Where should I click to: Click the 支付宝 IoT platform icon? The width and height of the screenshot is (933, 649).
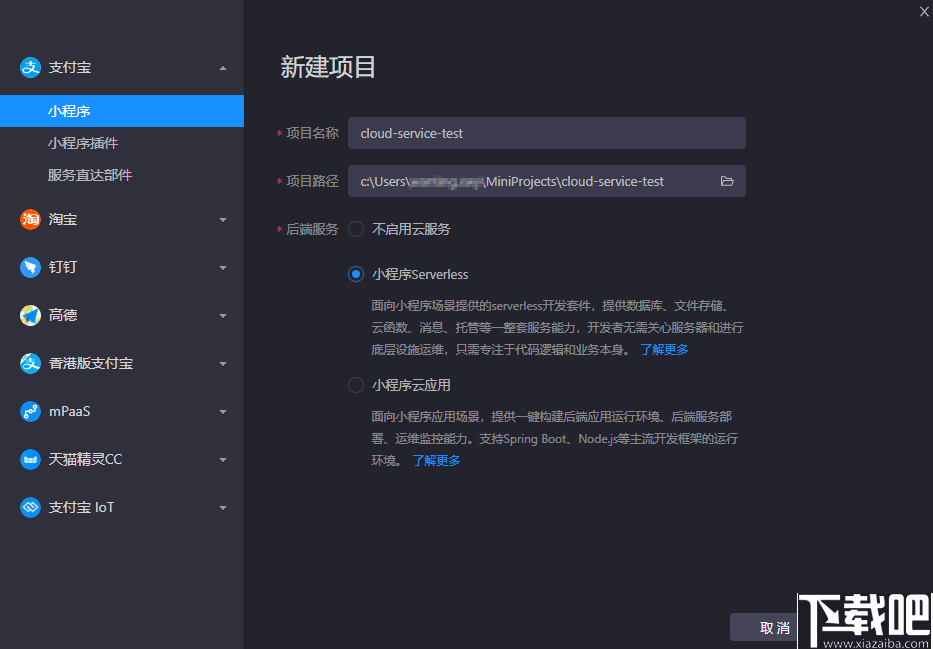30,507
